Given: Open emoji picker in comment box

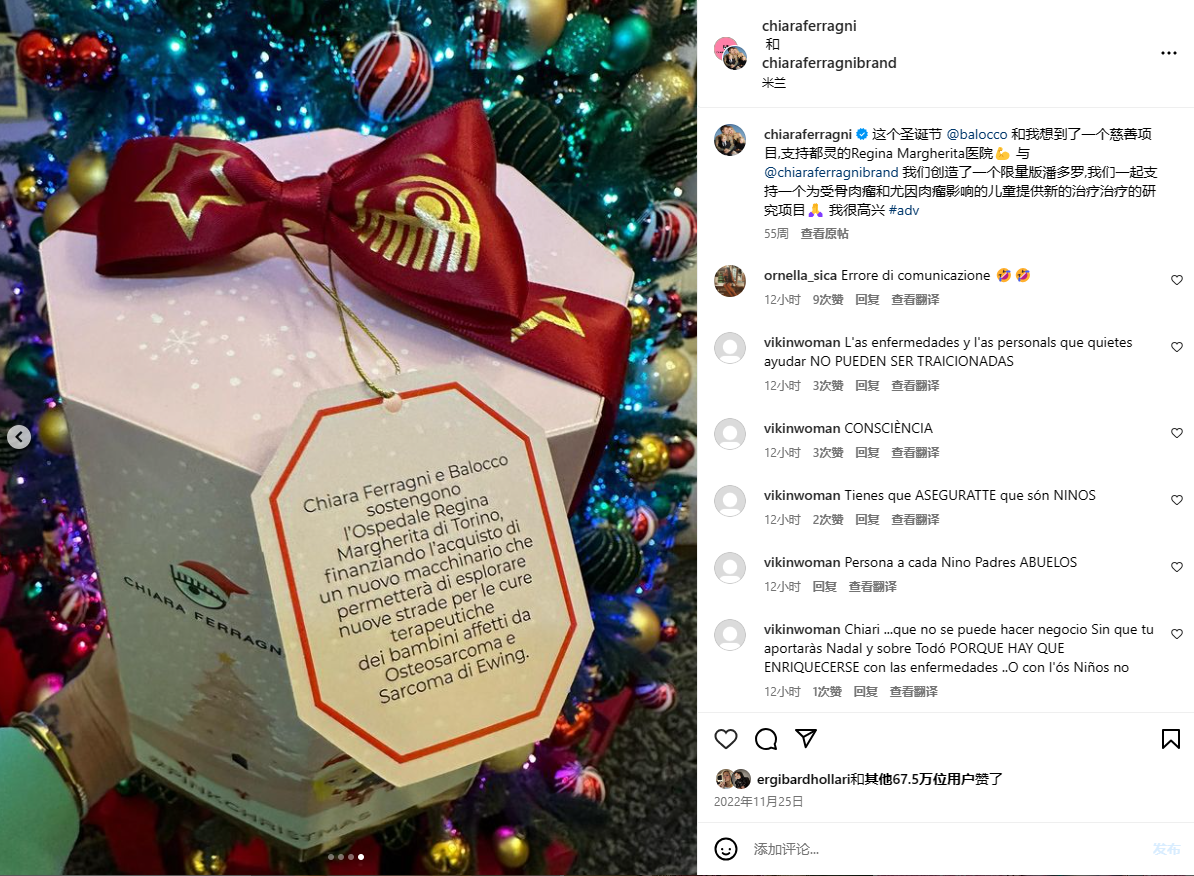Looking at the screenshot, I should (726, 849).
